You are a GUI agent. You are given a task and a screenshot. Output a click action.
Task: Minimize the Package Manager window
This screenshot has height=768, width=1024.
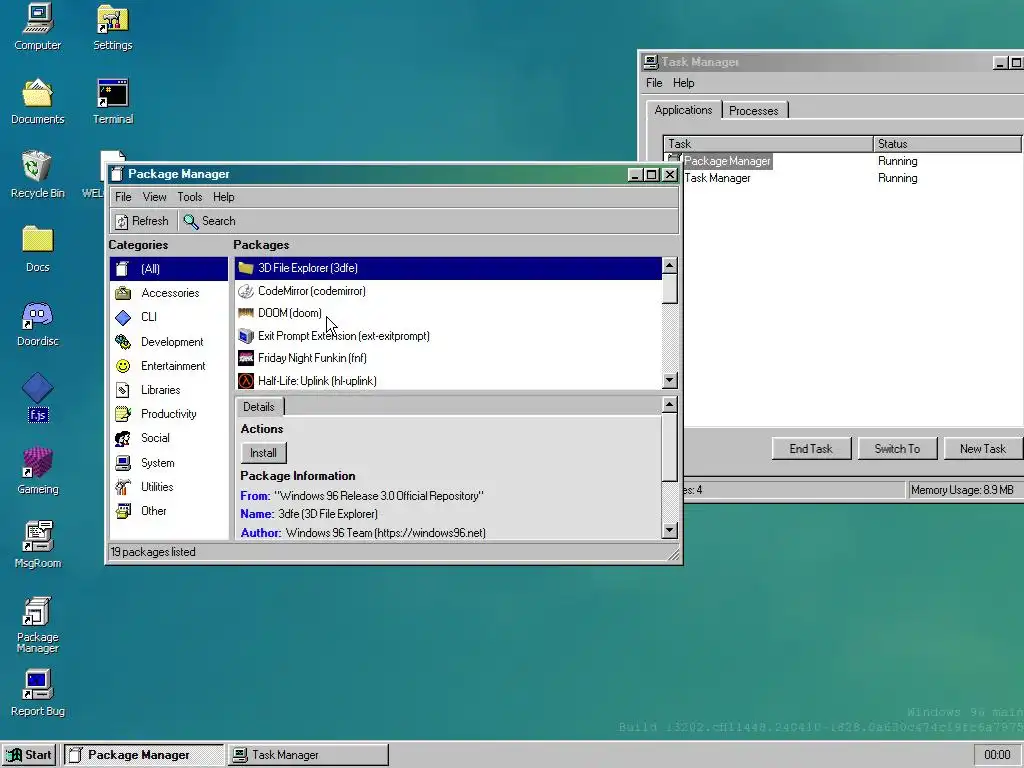(x=635, y=174)
